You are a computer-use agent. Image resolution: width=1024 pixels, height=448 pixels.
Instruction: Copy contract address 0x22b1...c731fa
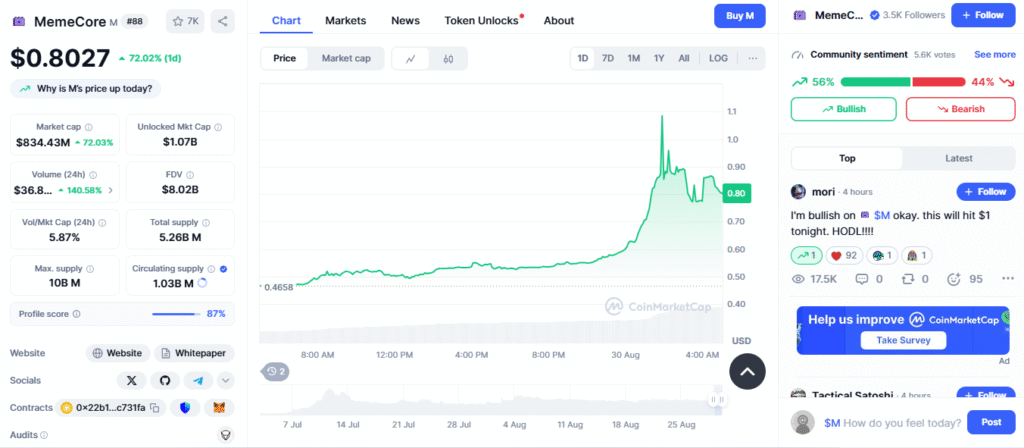155,408
